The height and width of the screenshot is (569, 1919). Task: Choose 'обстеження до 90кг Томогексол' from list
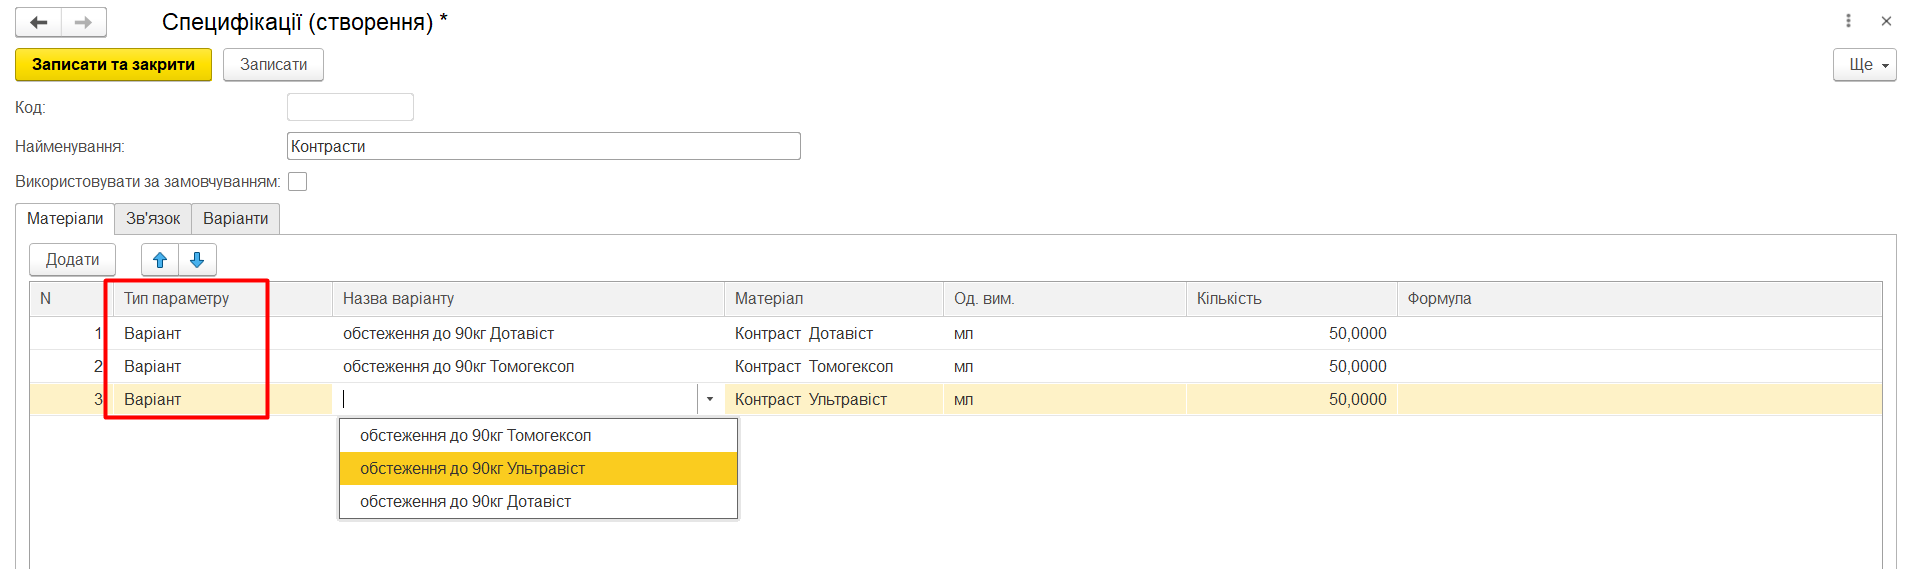tap(538, 435)
